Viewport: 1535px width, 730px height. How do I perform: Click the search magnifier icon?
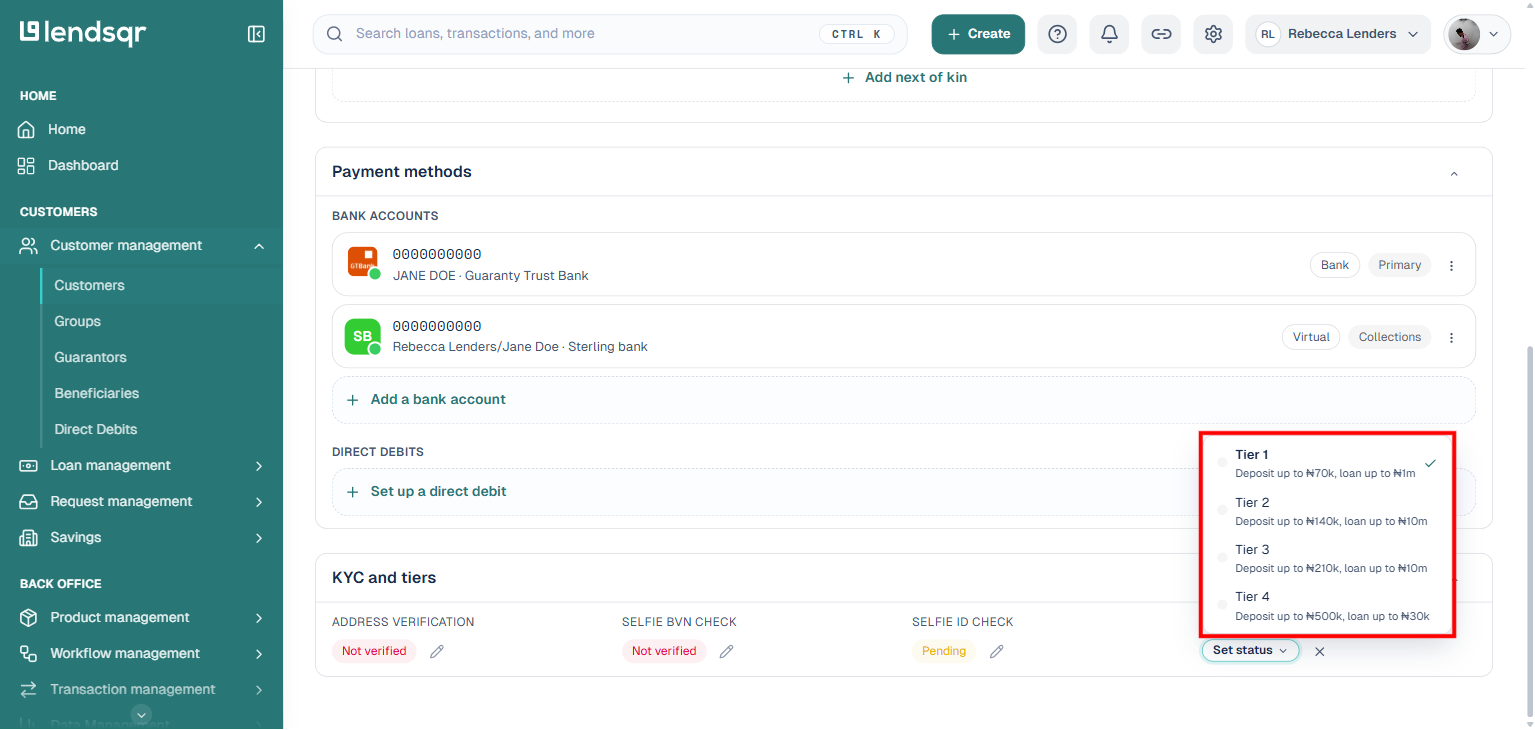click(x=335, y=34)
